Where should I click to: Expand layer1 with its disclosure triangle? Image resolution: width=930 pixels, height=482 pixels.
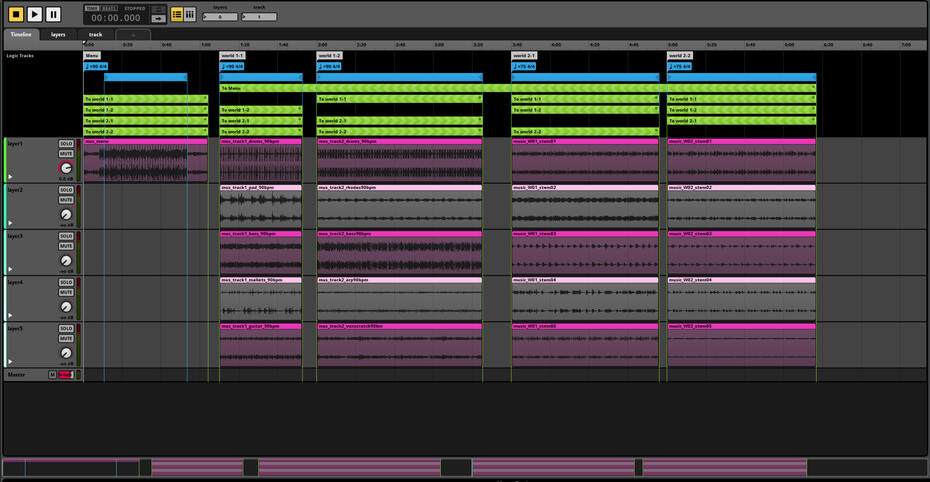[x=10, y=176]
